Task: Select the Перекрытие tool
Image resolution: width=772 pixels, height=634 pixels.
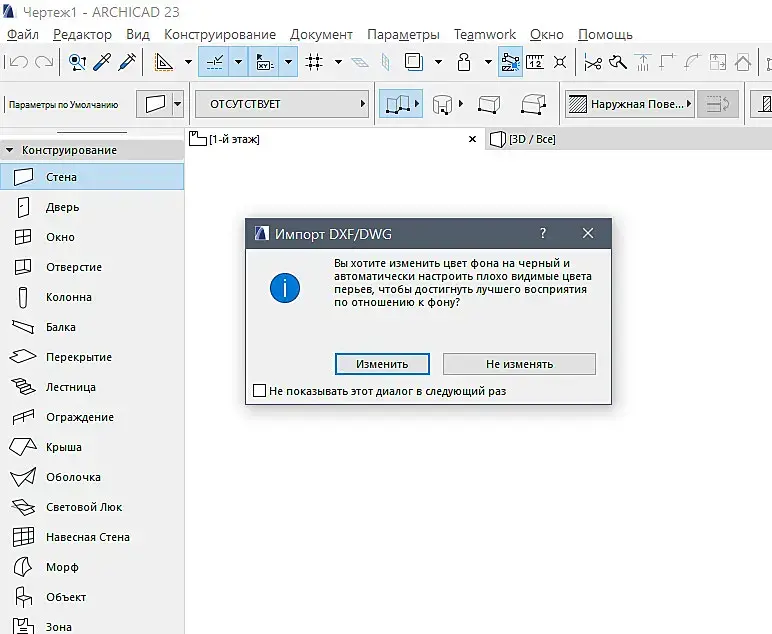Action: point(92,357)
